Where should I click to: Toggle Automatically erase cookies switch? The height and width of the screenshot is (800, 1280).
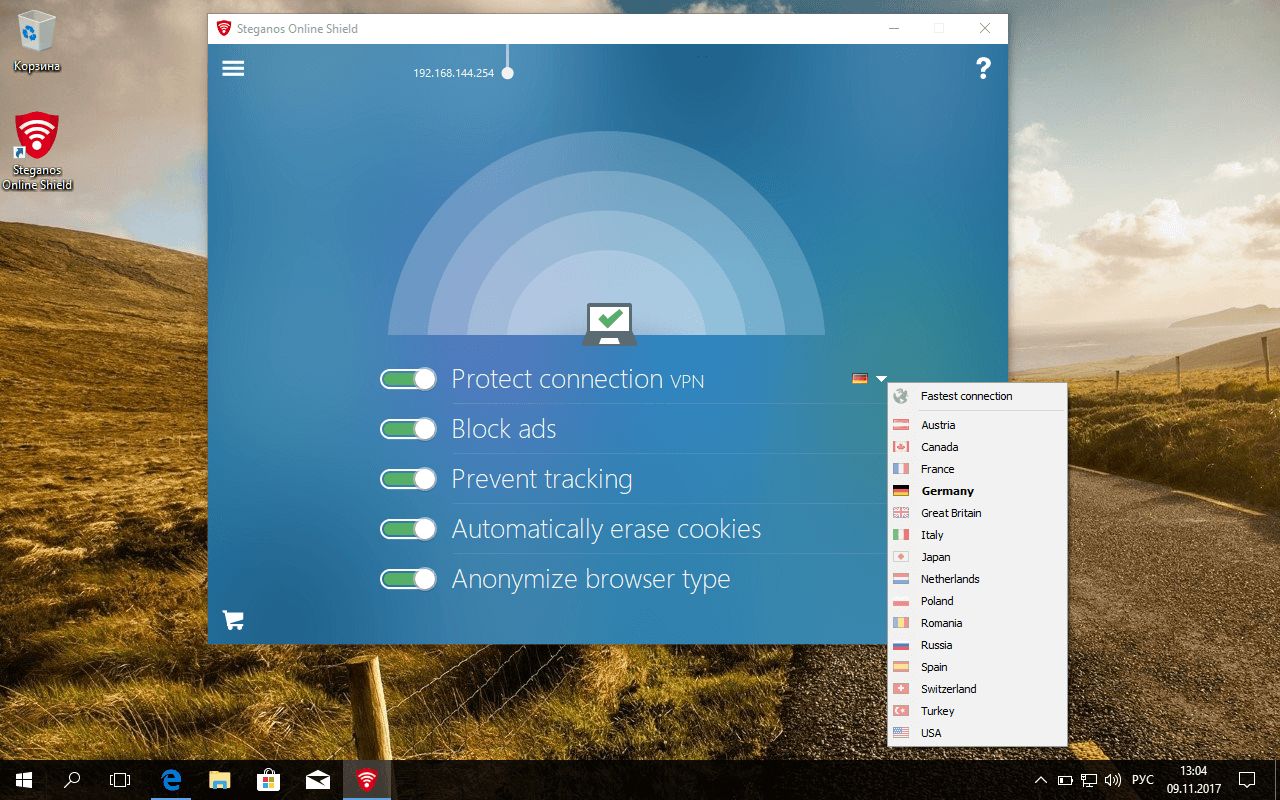click(x=408, y=529)
